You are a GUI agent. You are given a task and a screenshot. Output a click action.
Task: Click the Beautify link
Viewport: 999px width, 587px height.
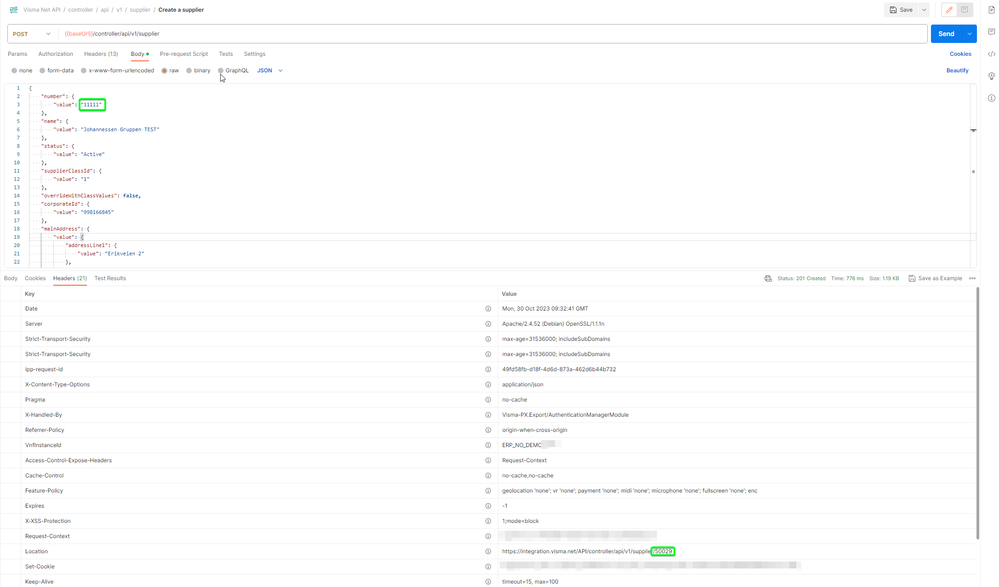[957, 71]
